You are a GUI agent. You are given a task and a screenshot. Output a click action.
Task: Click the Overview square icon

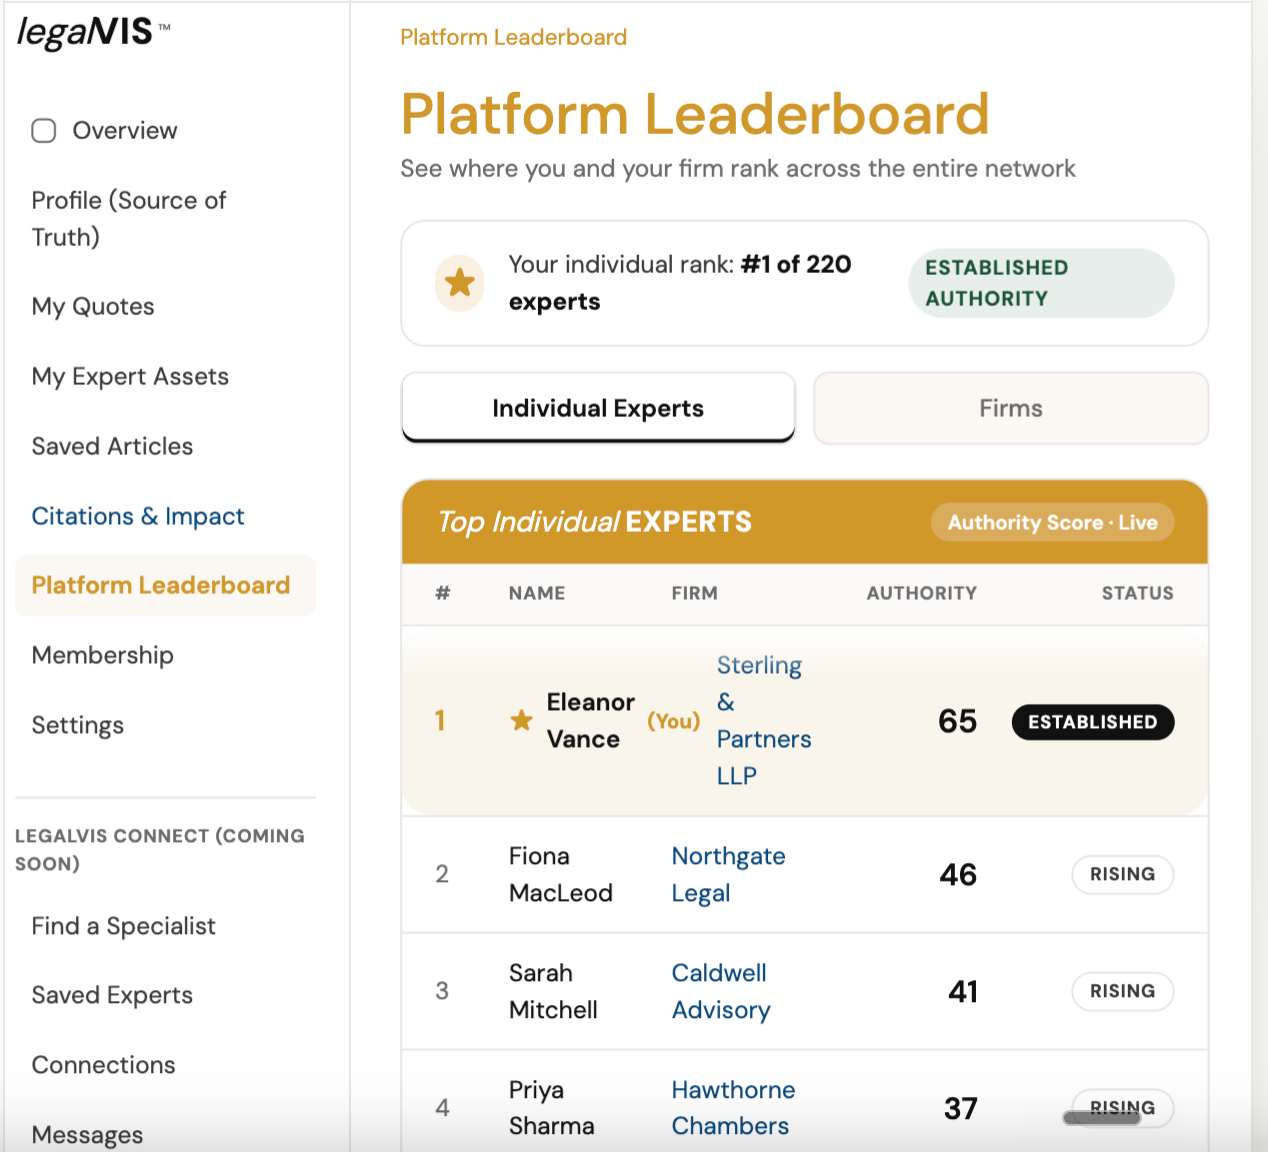44,131
